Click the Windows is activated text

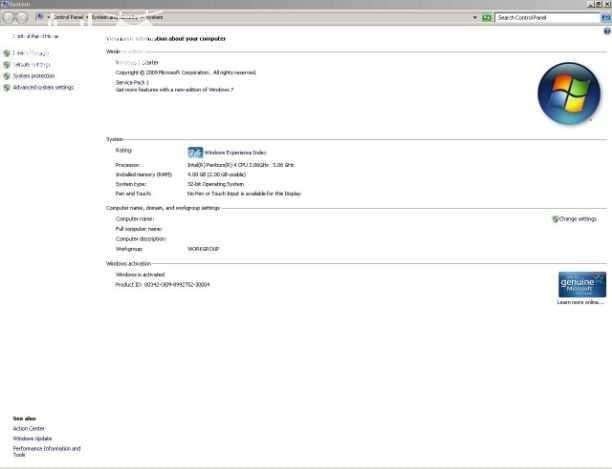140,275
